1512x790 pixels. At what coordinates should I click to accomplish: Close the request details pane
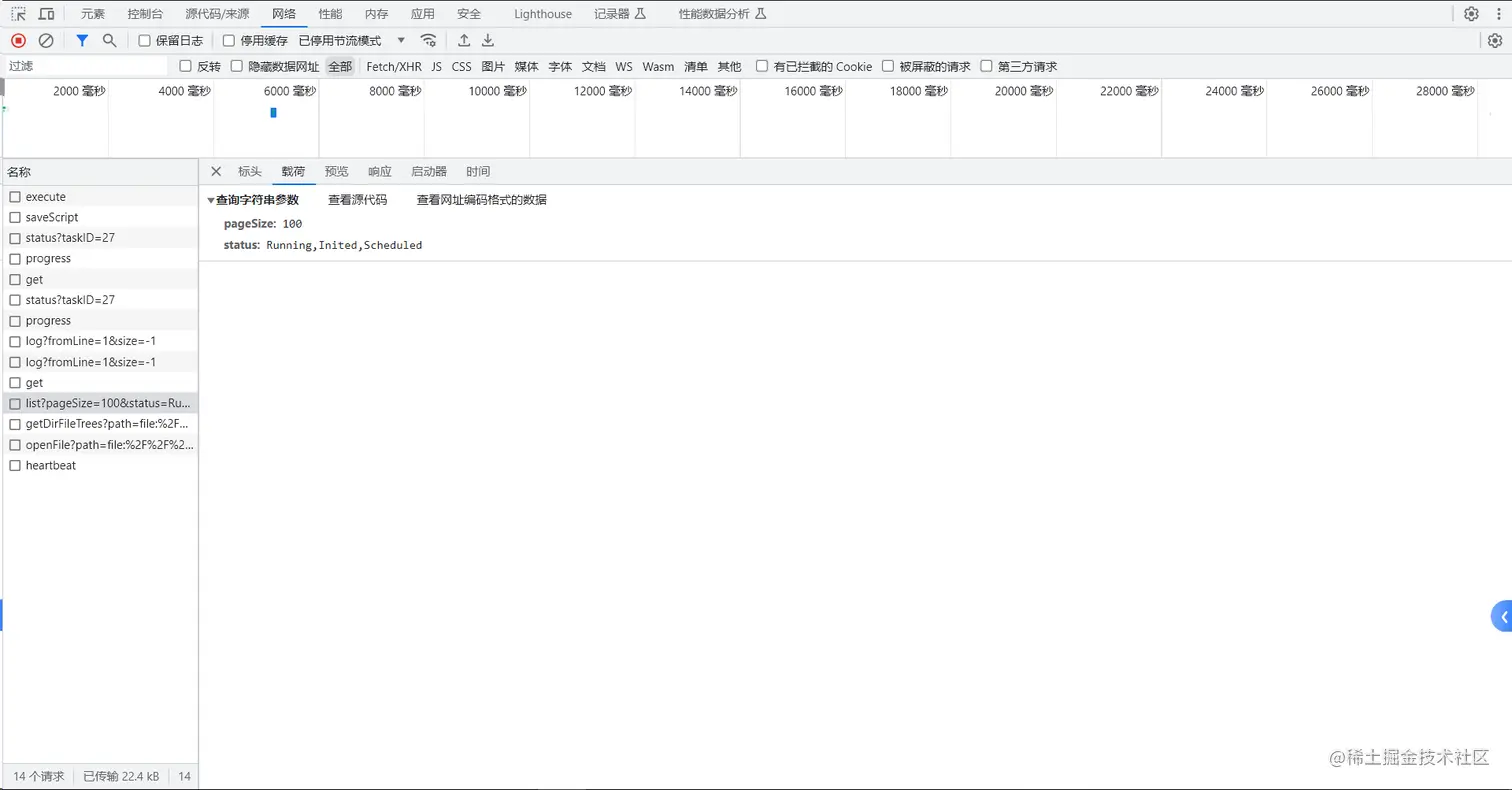click(216, 171)
